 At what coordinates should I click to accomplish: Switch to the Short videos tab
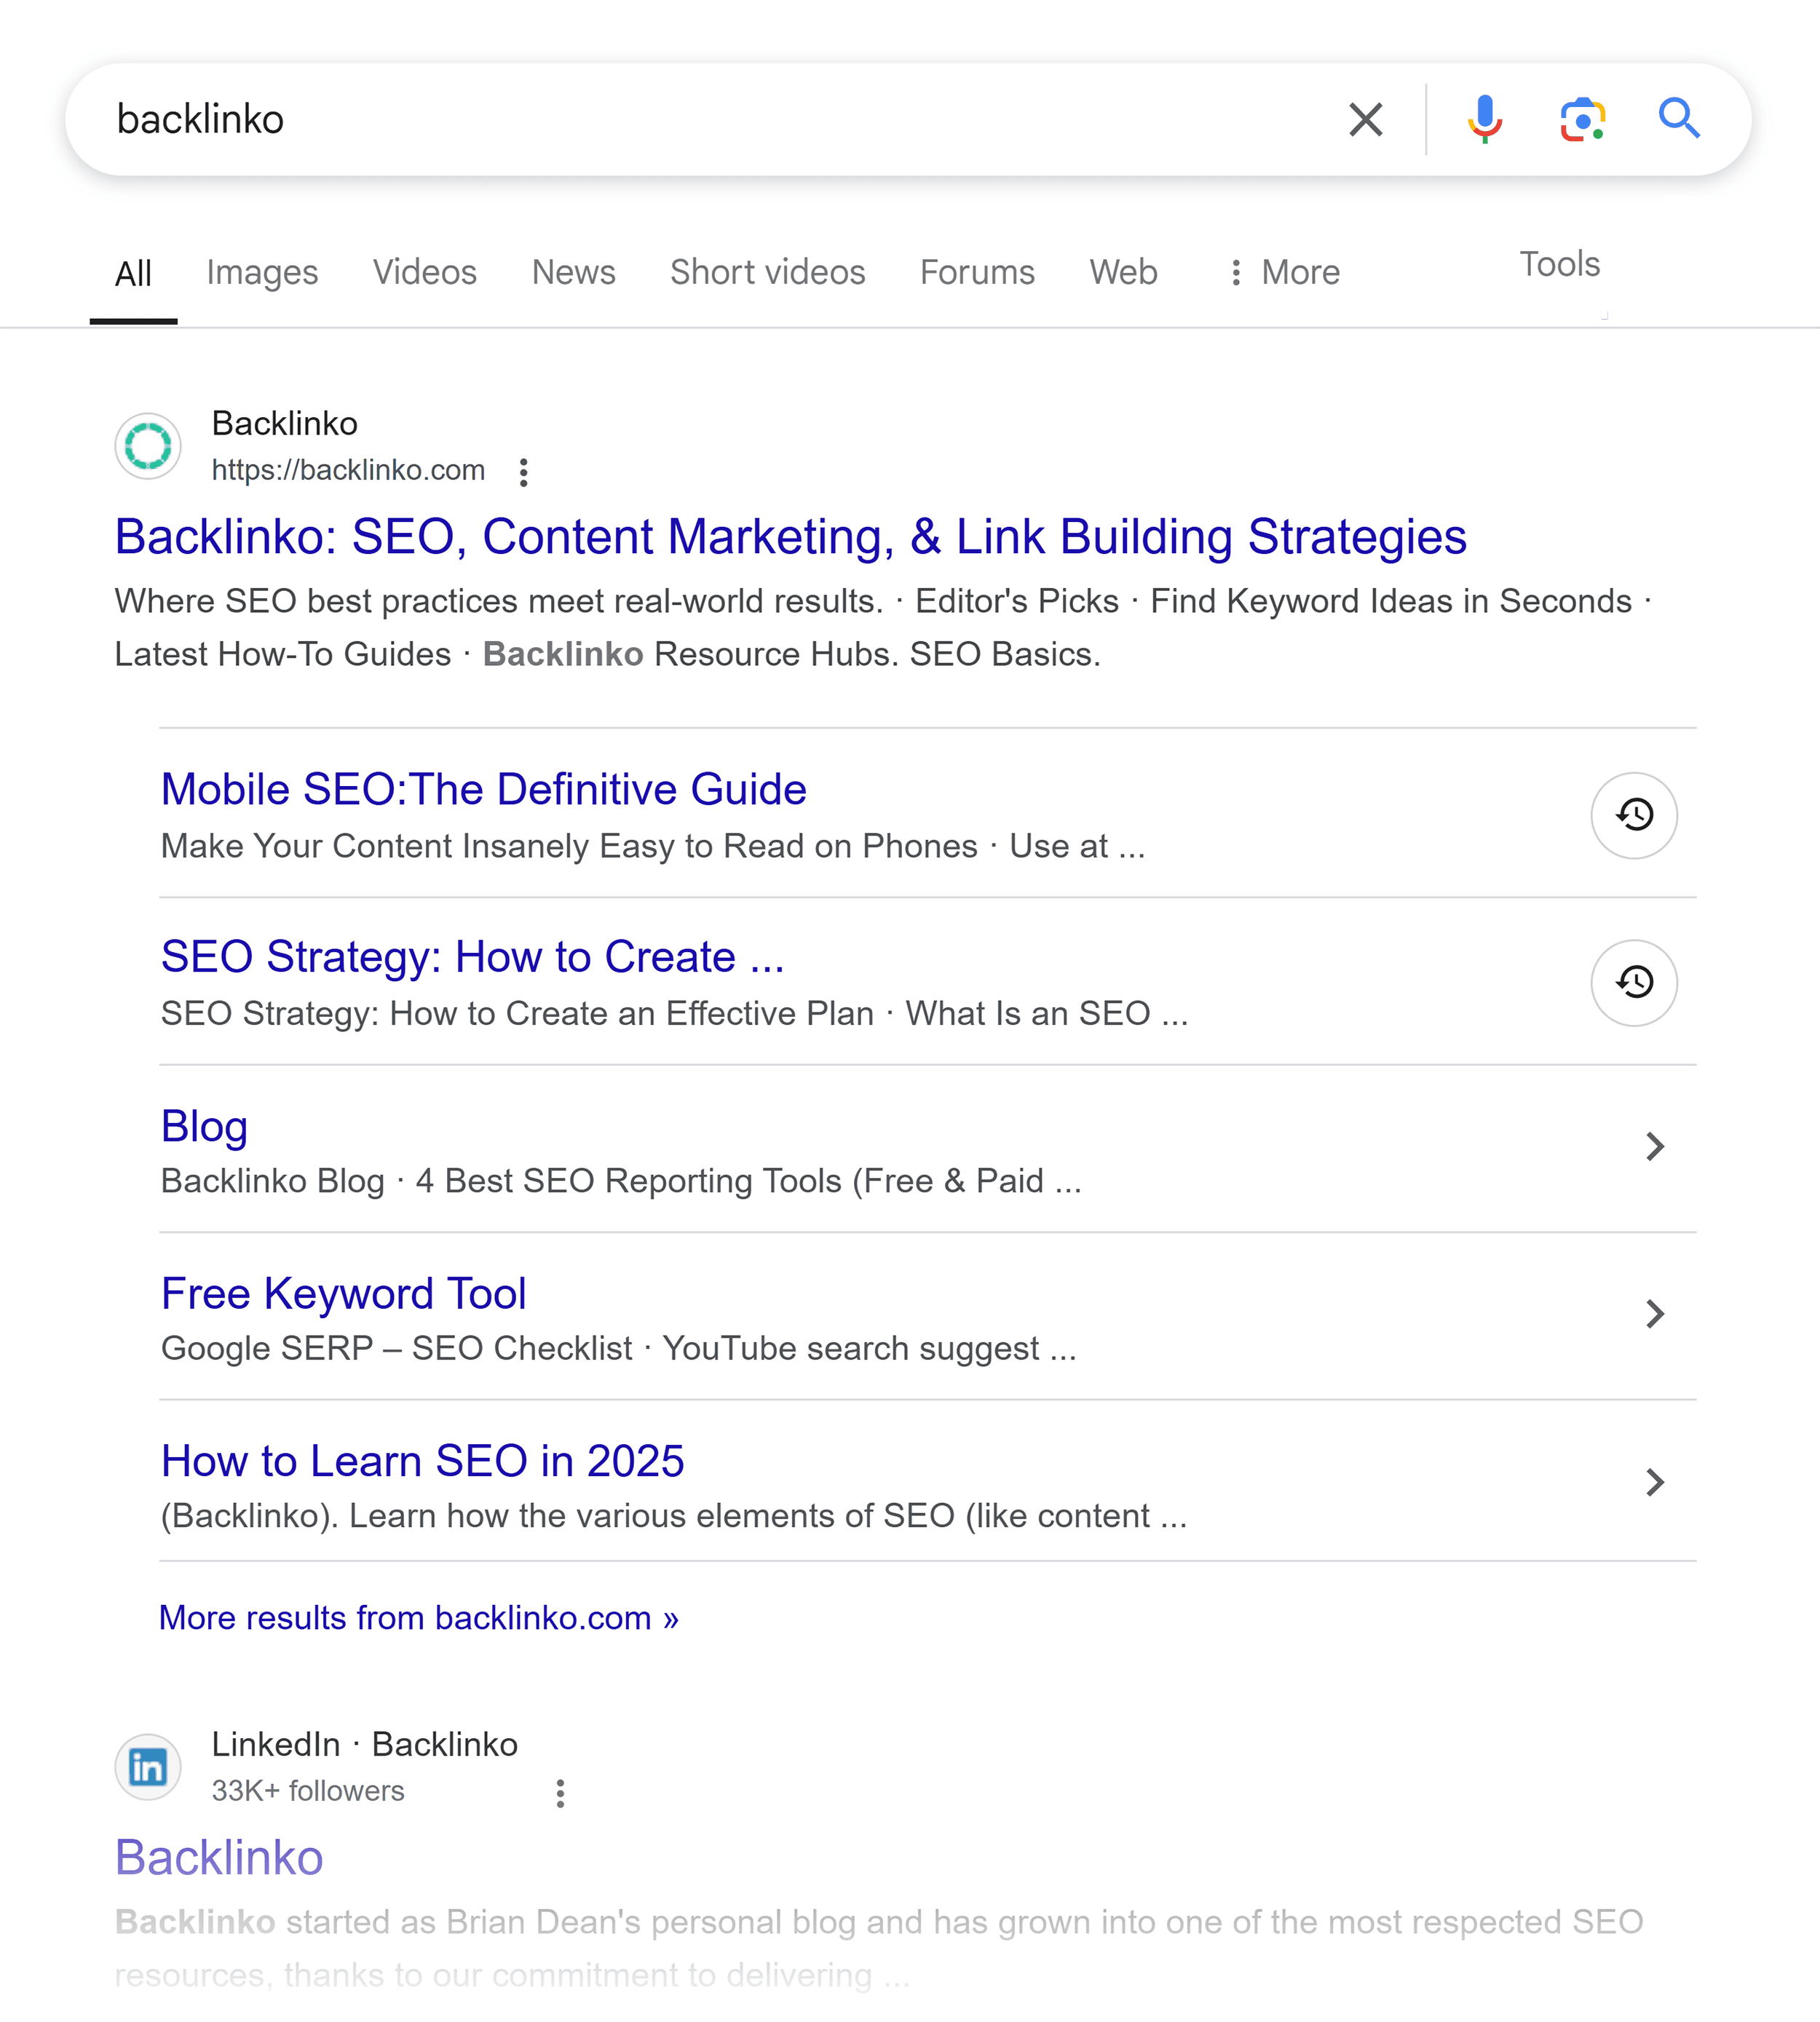[768, 272]
